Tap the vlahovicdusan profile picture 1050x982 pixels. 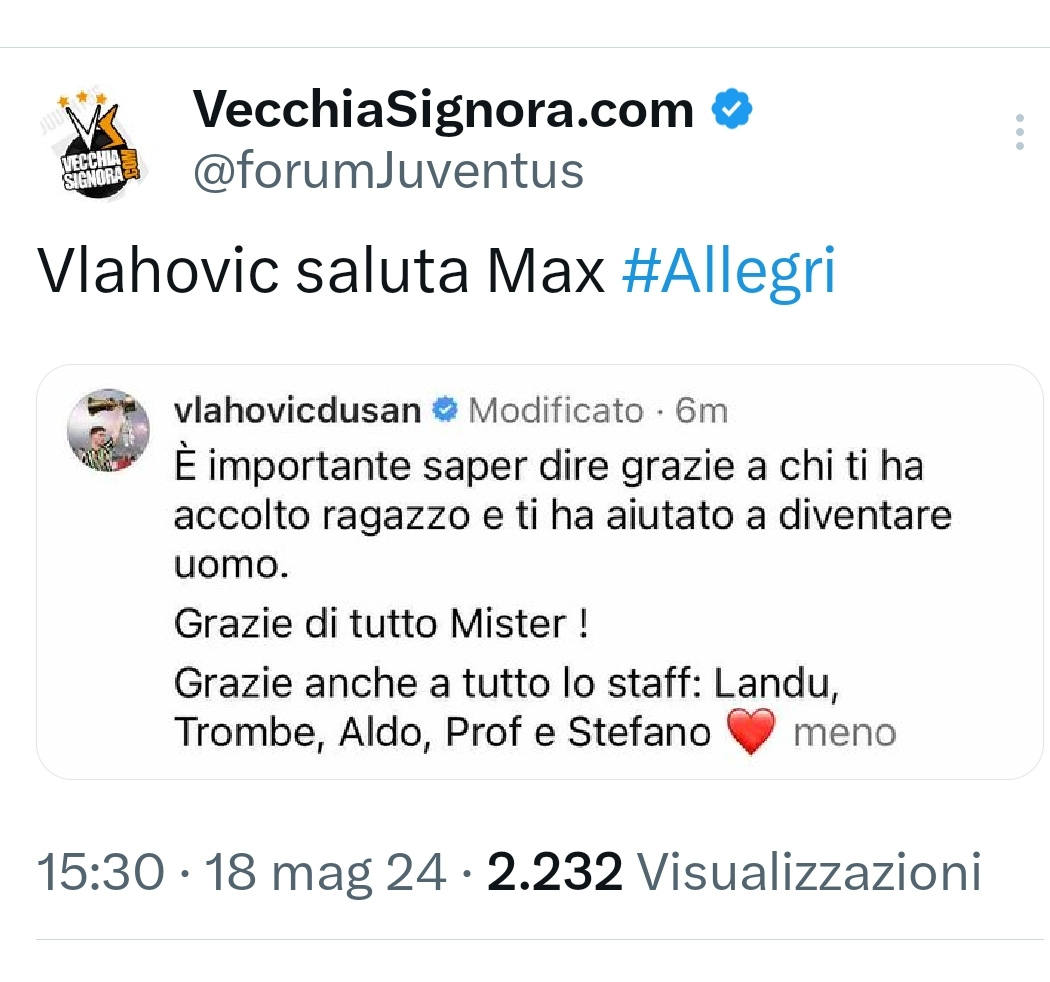click(x=107, y=430)
